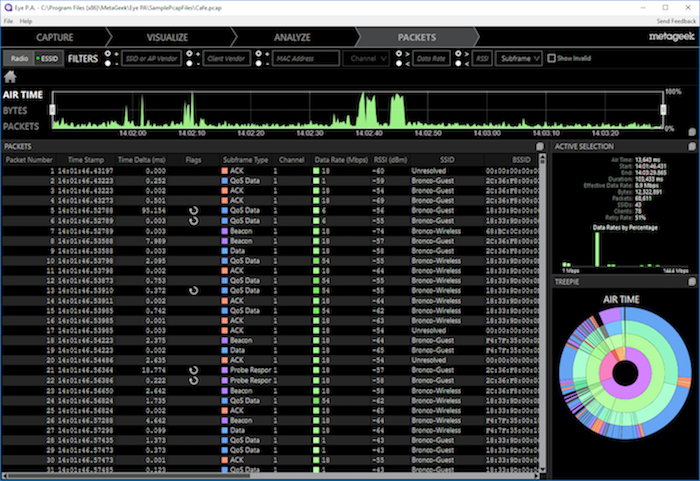This screenshot has width=700, height=481.
Task: Click the Send Feedback link
Action: [x=676, y=21]
